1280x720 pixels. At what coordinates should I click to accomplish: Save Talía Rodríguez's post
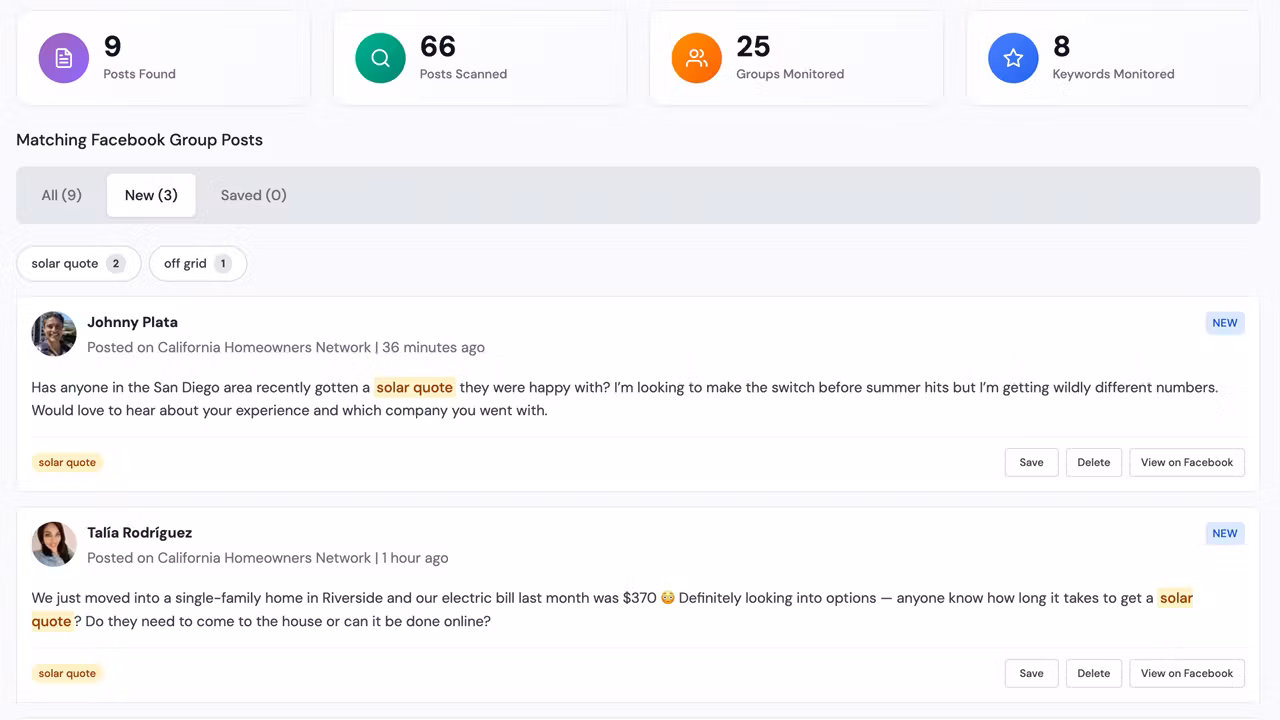coord(1031,673)
